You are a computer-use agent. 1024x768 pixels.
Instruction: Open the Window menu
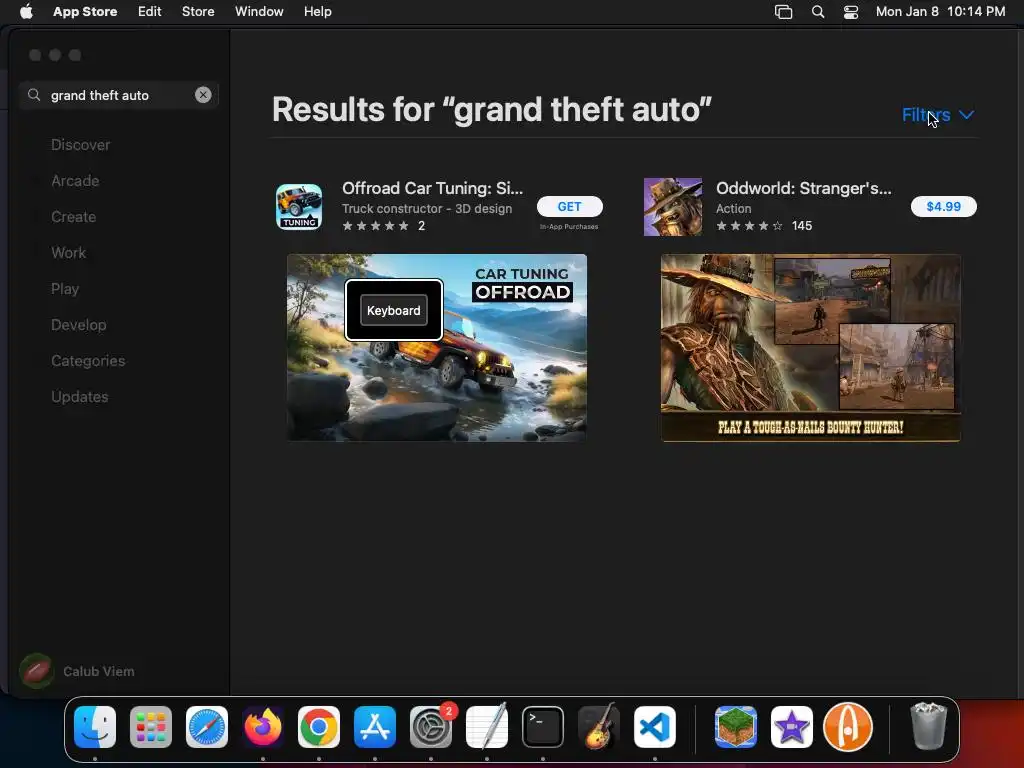pyautogui.click(x=259, y=11)
